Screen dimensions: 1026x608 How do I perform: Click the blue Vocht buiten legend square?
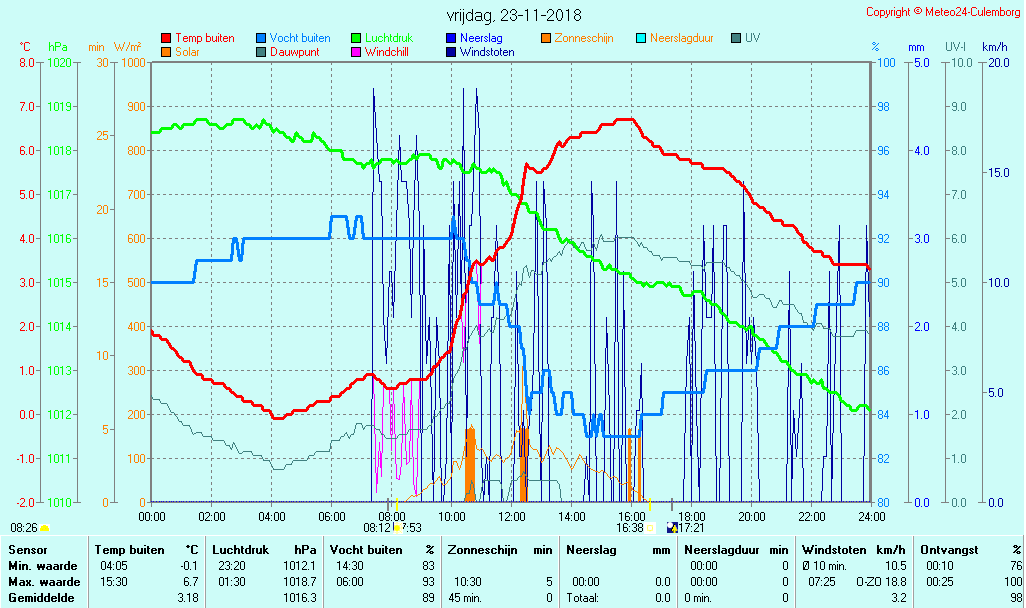261,38
